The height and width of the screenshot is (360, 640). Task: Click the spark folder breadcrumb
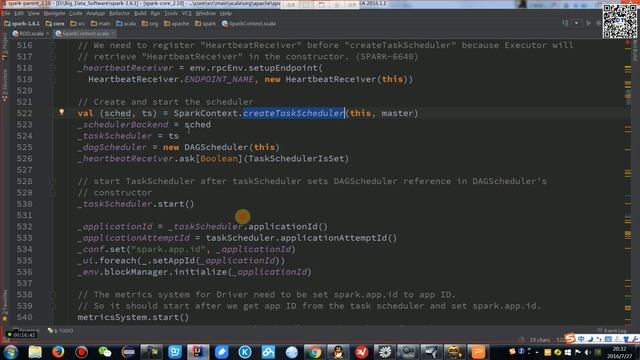(x=205, y=24)
